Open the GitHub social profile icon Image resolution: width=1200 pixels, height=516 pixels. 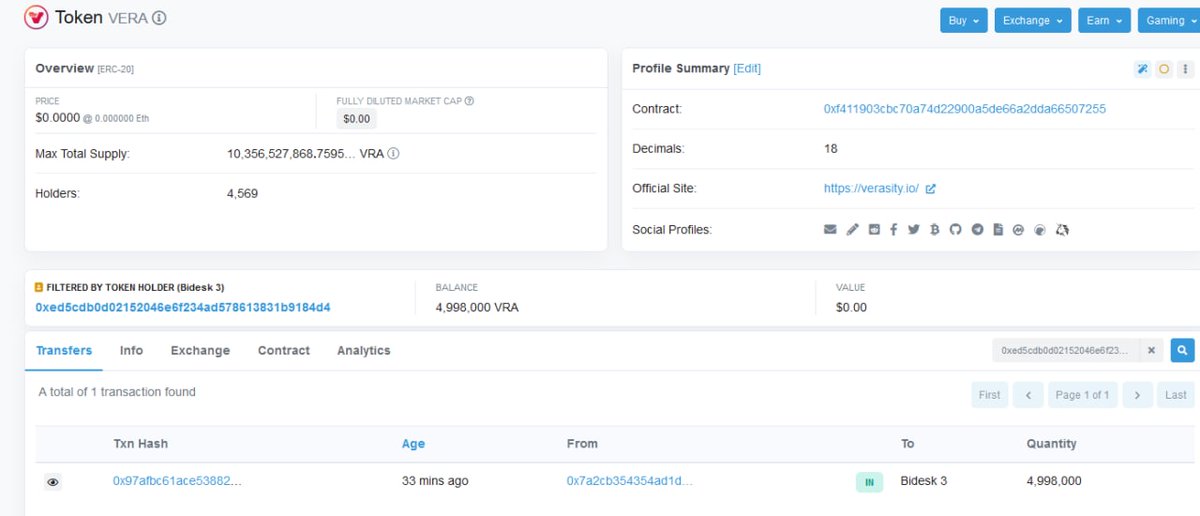[x=955, y=230]
